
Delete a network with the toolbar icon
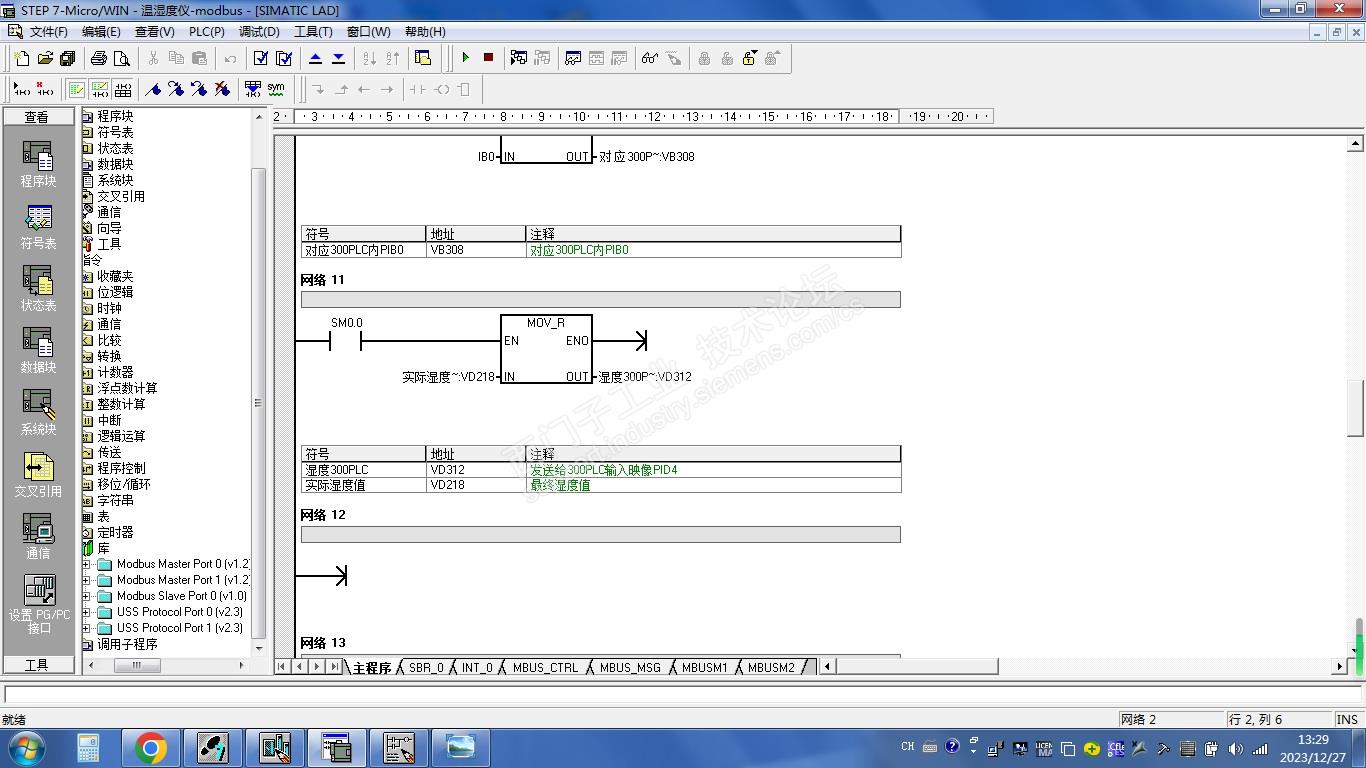click(43, 89)
